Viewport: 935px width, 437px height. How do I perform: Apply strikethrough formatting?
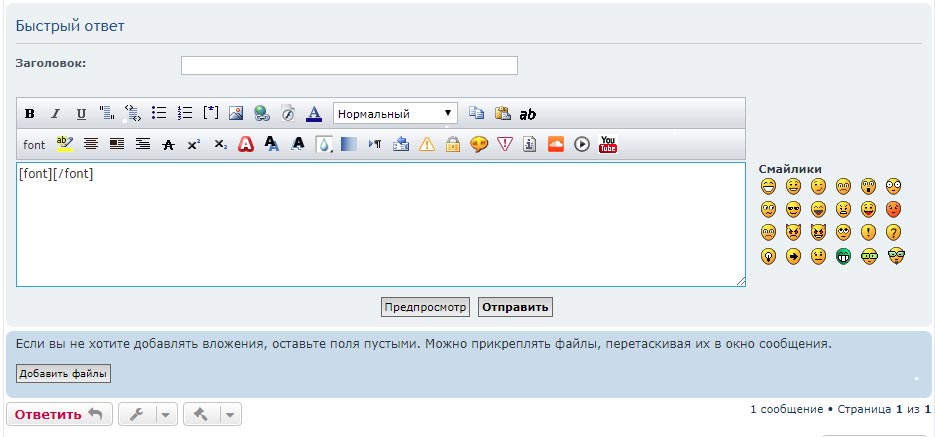coord(168,144)
